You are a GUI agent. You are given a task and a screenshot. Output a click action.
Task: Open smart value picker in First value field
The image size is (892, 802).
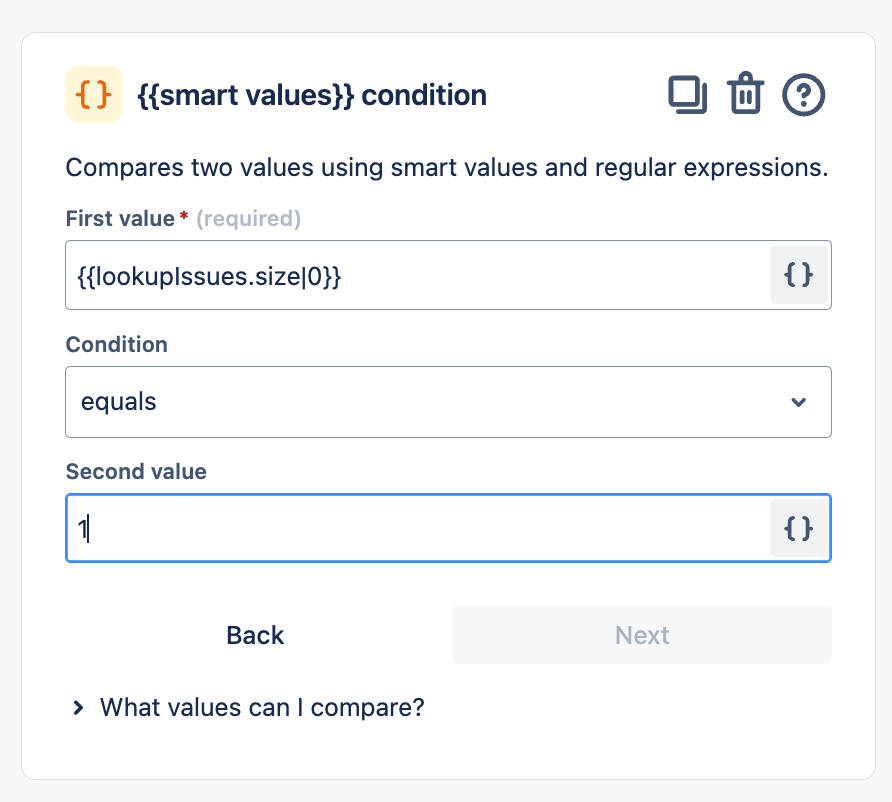(x=798, y=275)
